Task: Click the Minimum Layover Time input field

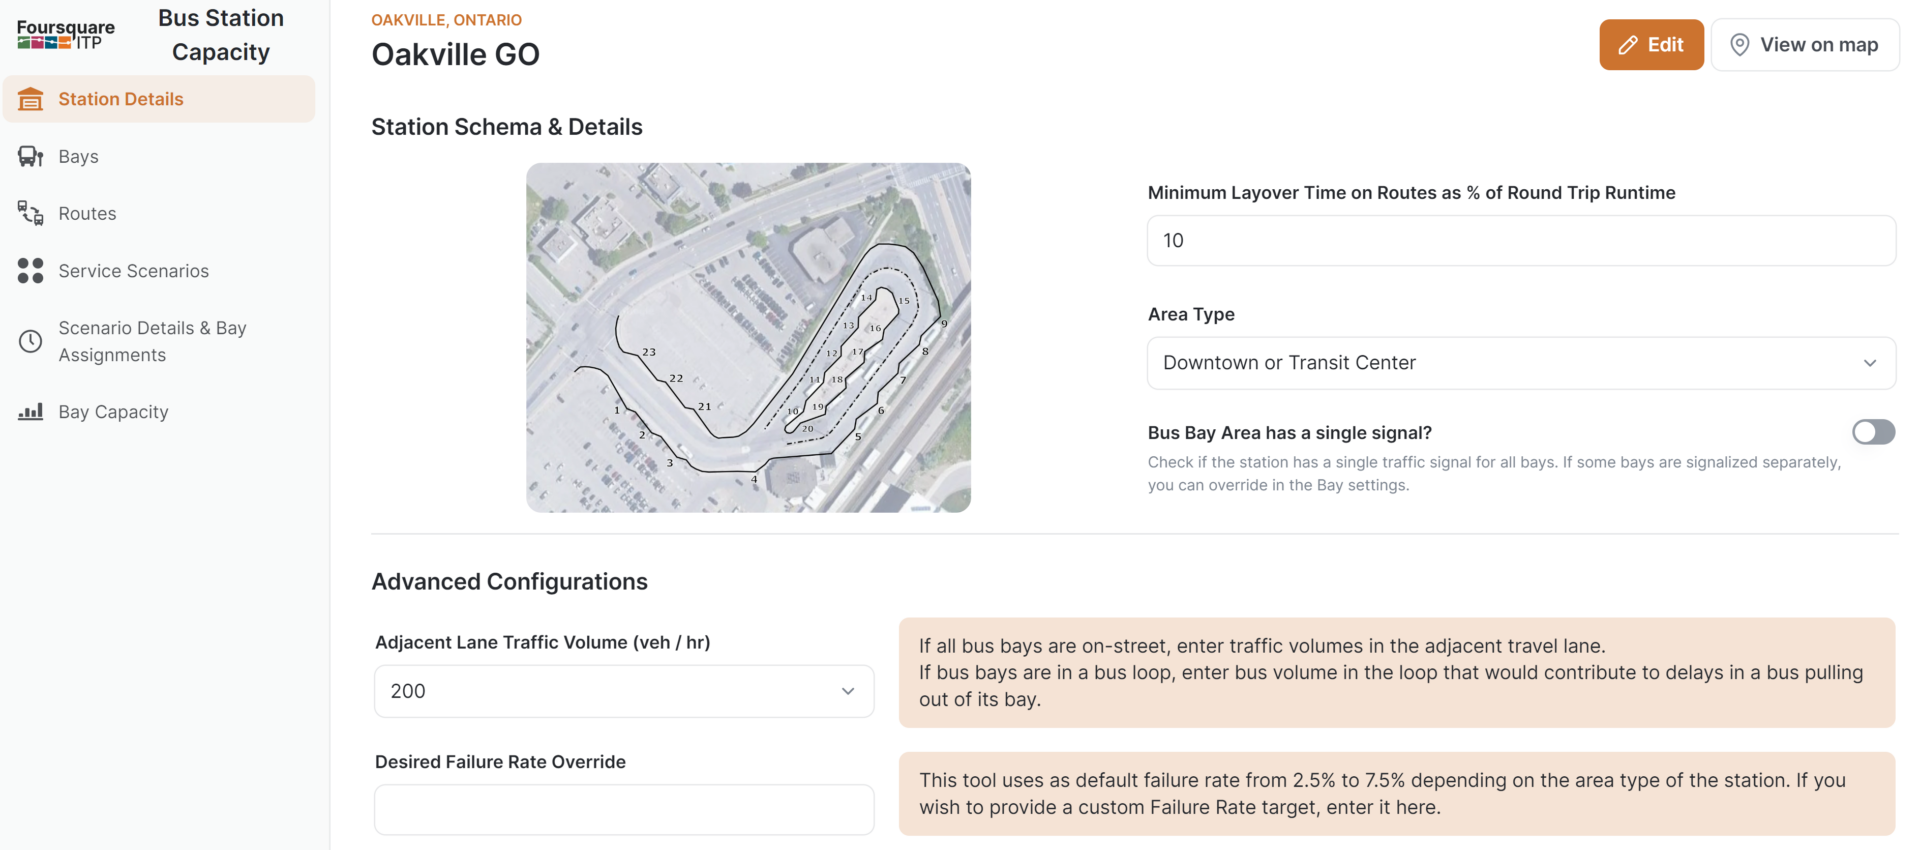Action: click(x=1521, y=241)
